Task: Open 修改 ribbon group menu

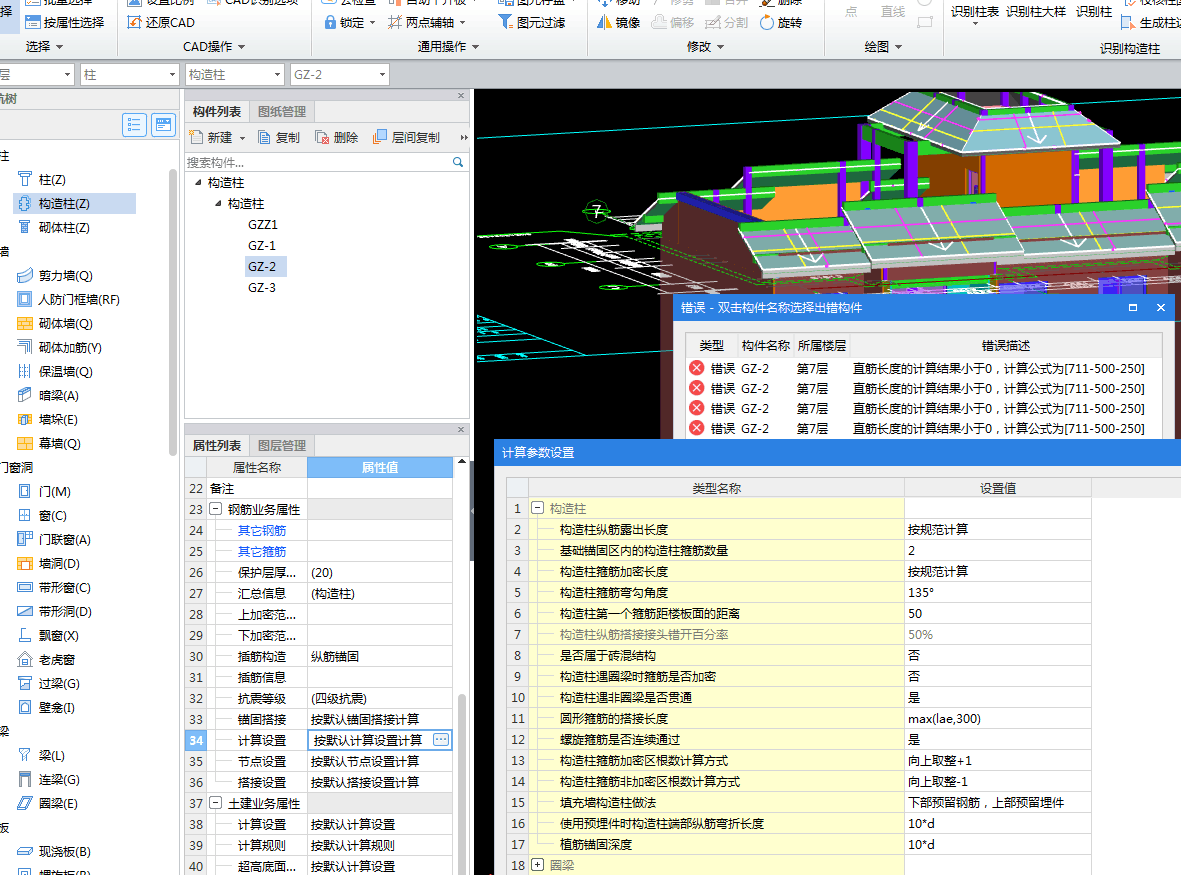Action: (705, 47)
